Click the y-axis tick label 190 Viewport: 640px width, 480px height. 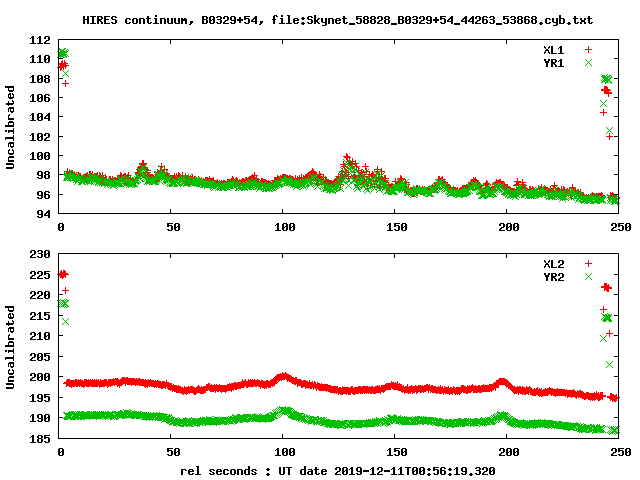(x=40, y=418)
